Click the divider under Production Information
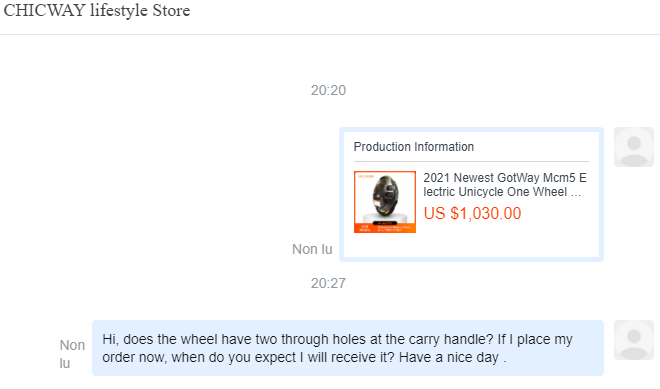The image size is (660, 389). tap(471, 161)
